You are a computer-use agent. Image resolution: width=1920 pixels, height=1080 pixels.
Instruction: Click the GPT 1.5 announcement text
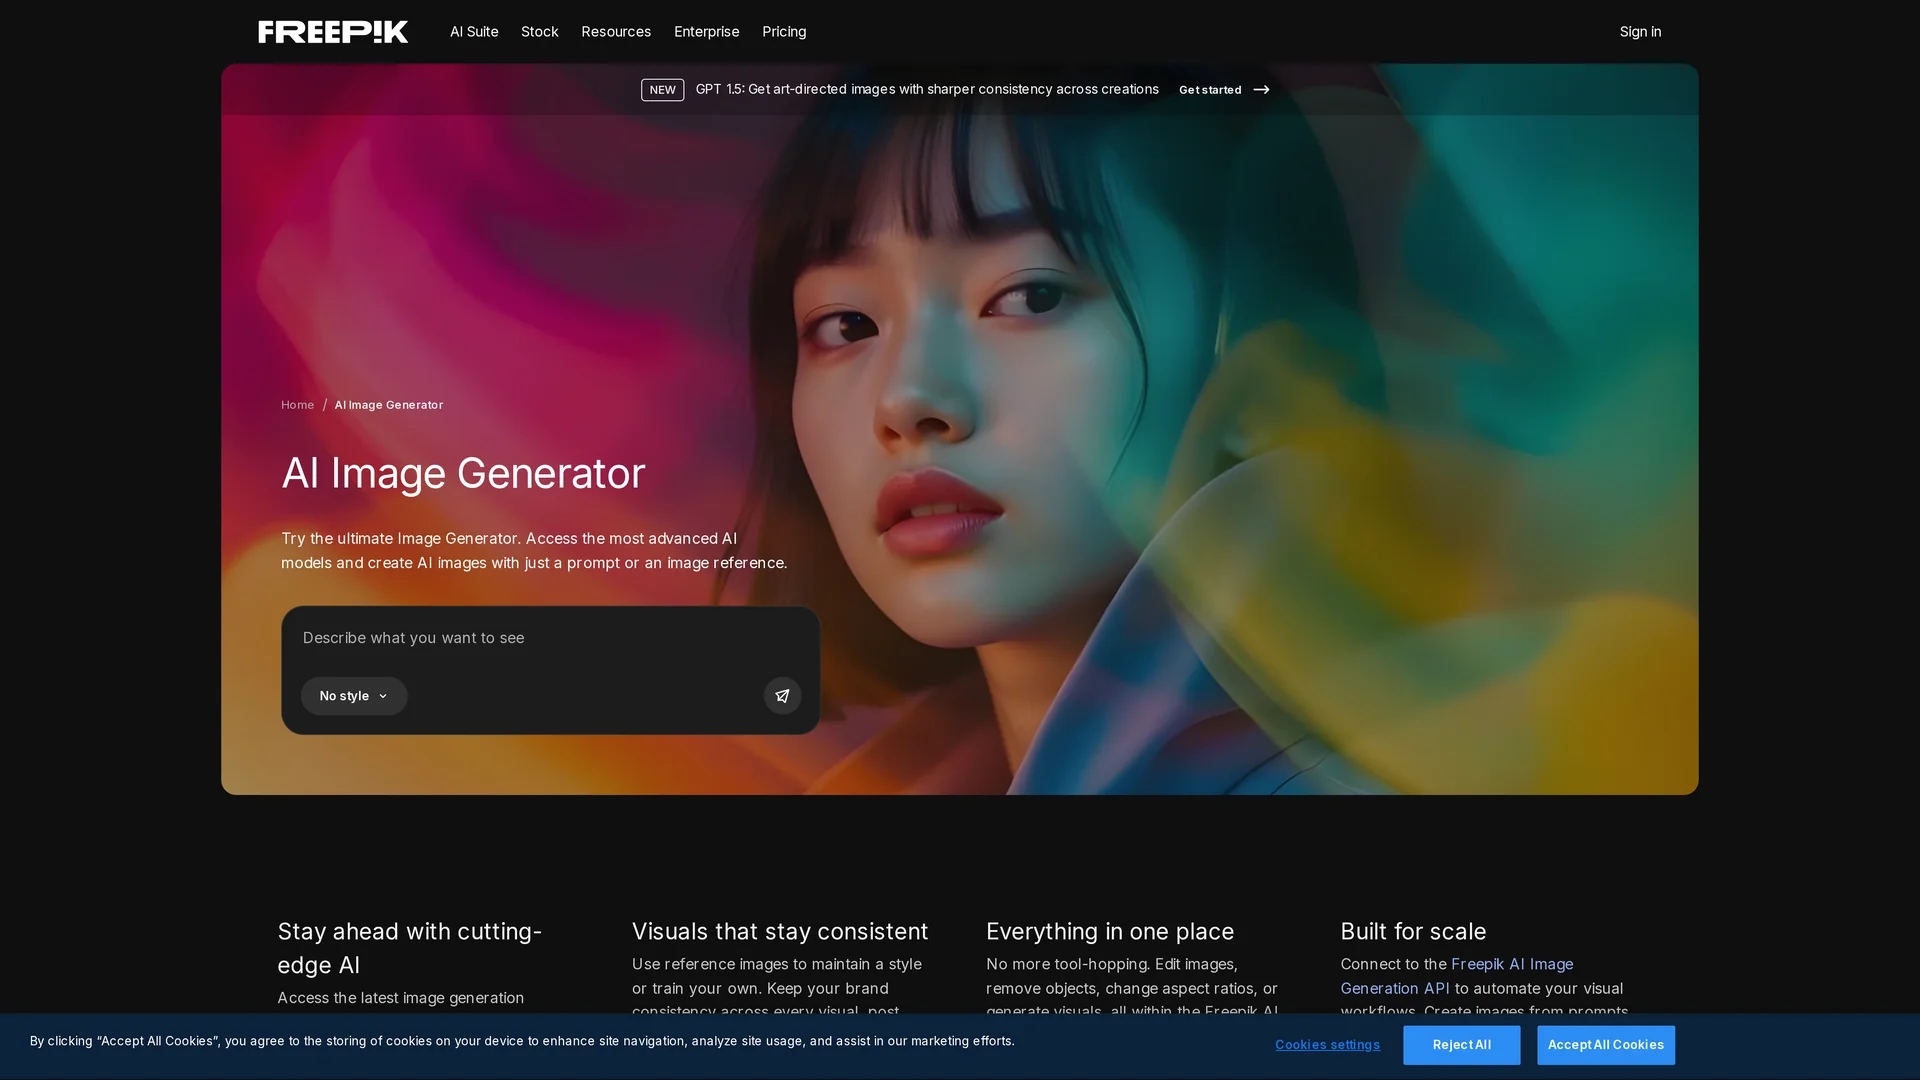[x=927, y=89]
